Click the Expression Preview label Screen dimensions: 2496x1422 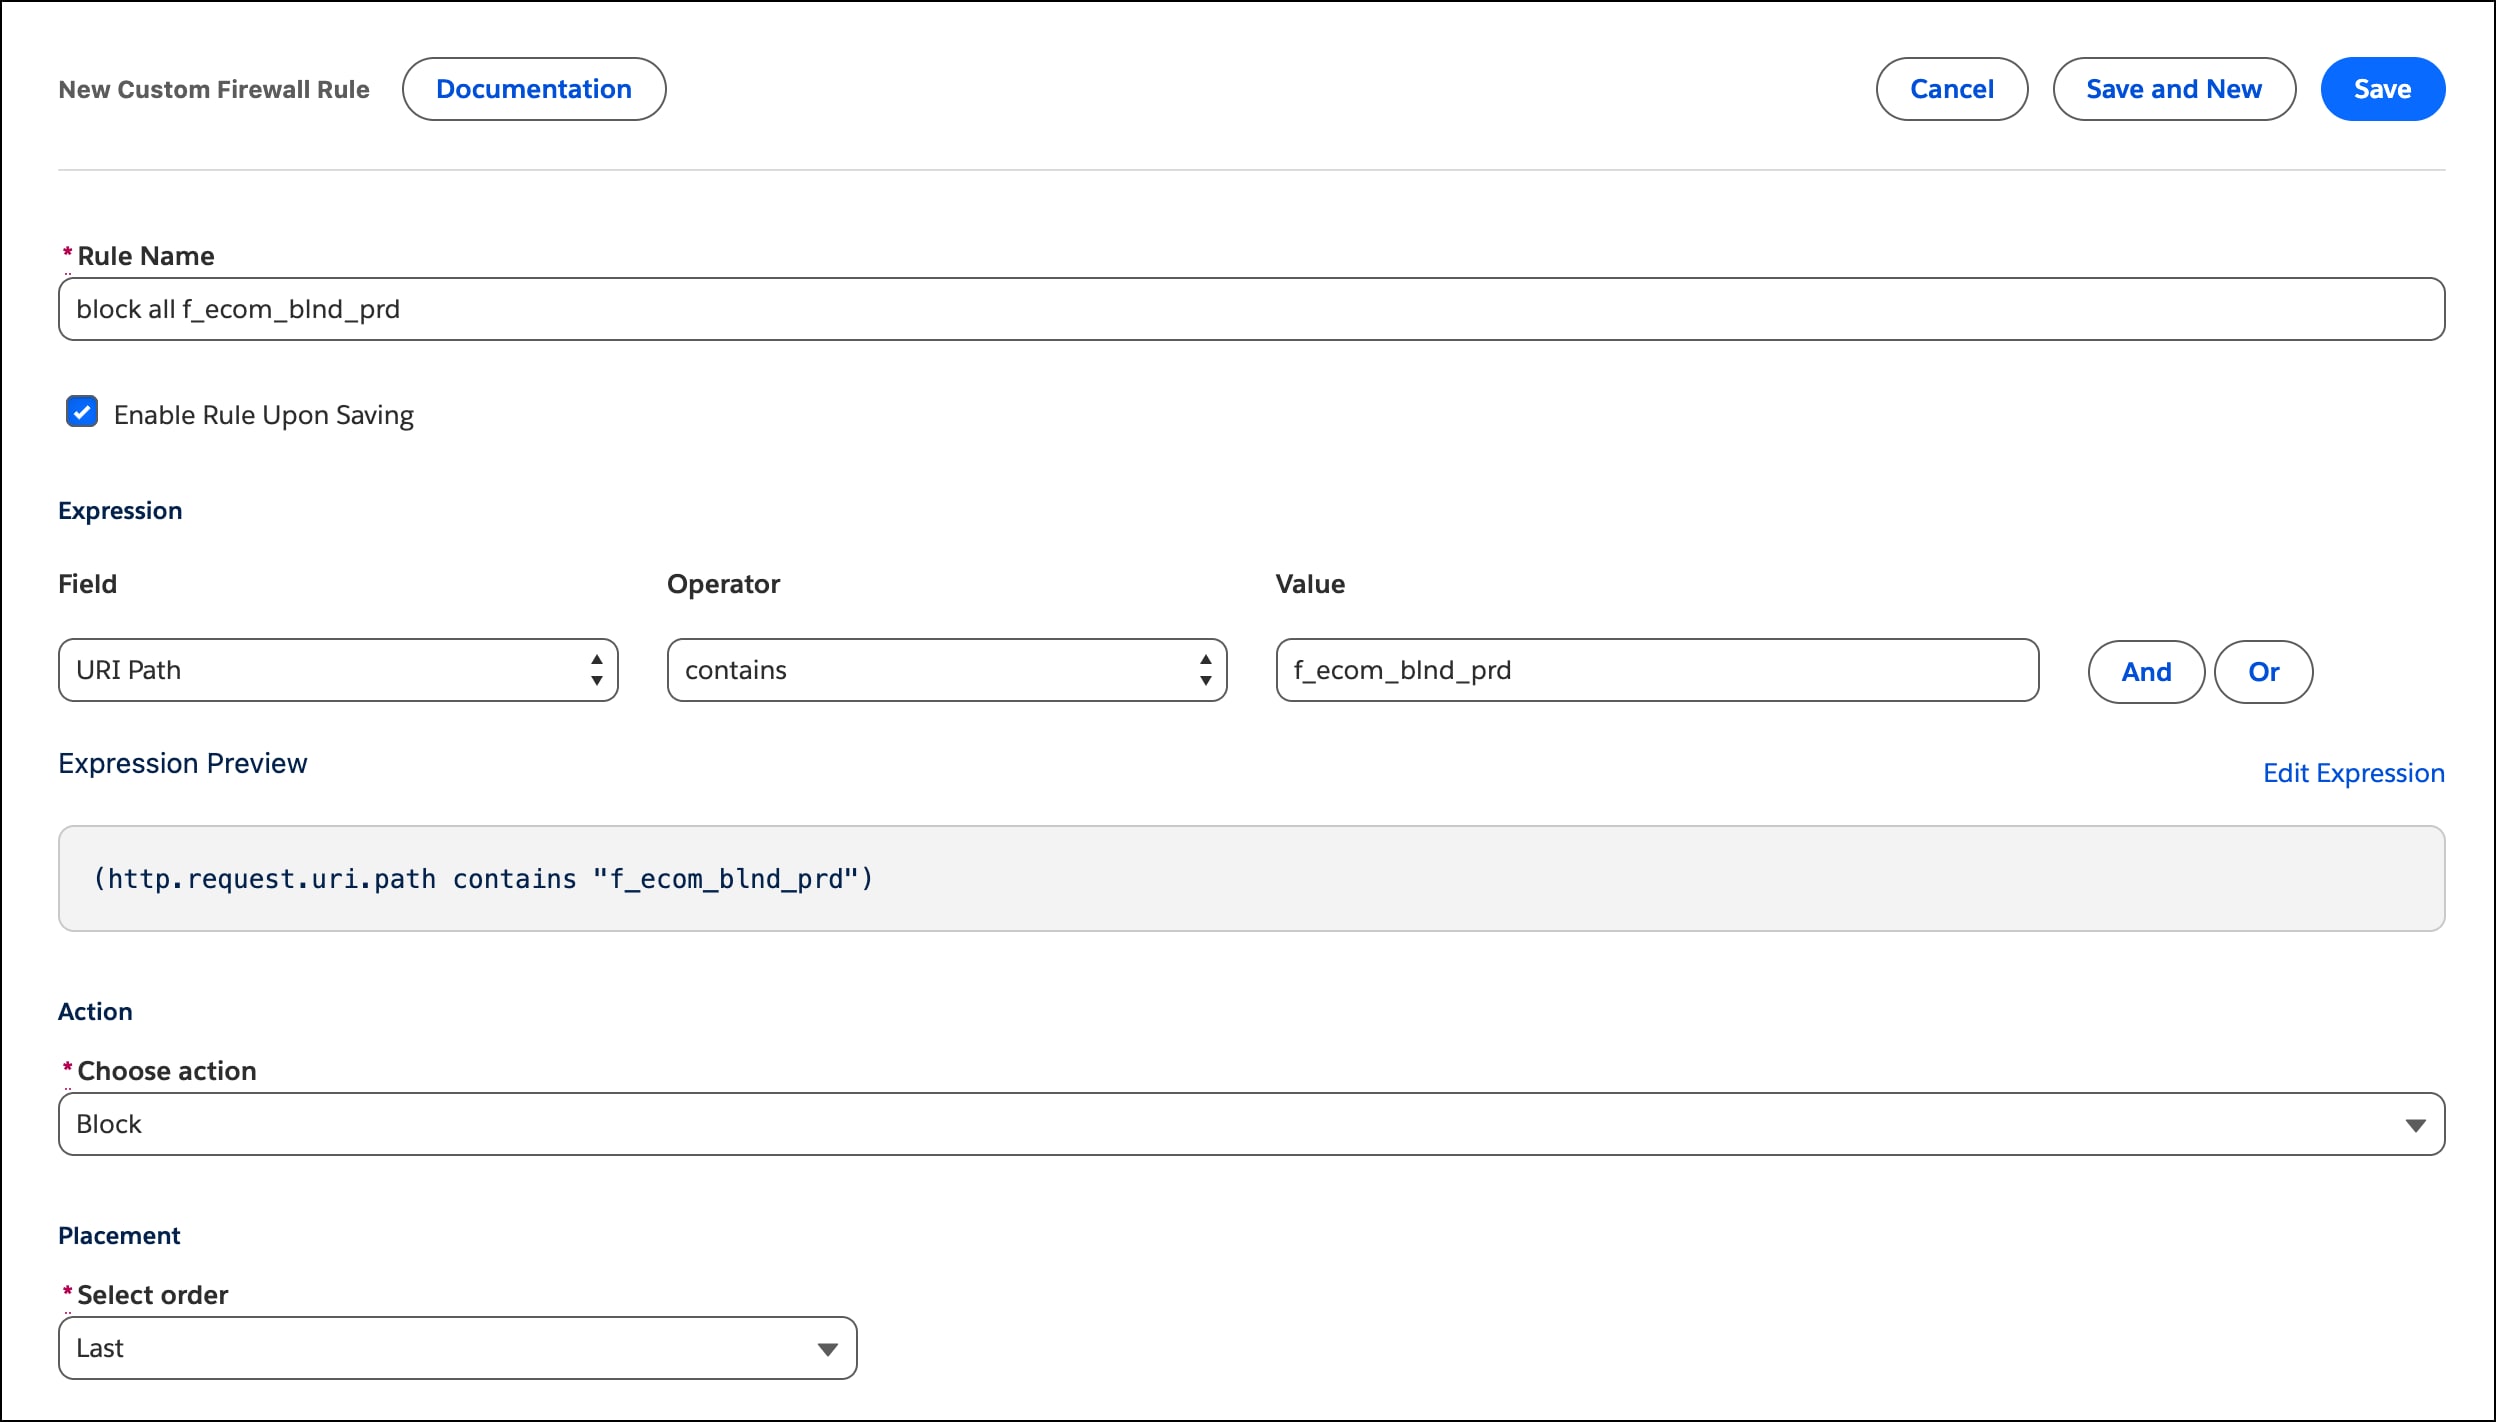(x=183, y=763)
